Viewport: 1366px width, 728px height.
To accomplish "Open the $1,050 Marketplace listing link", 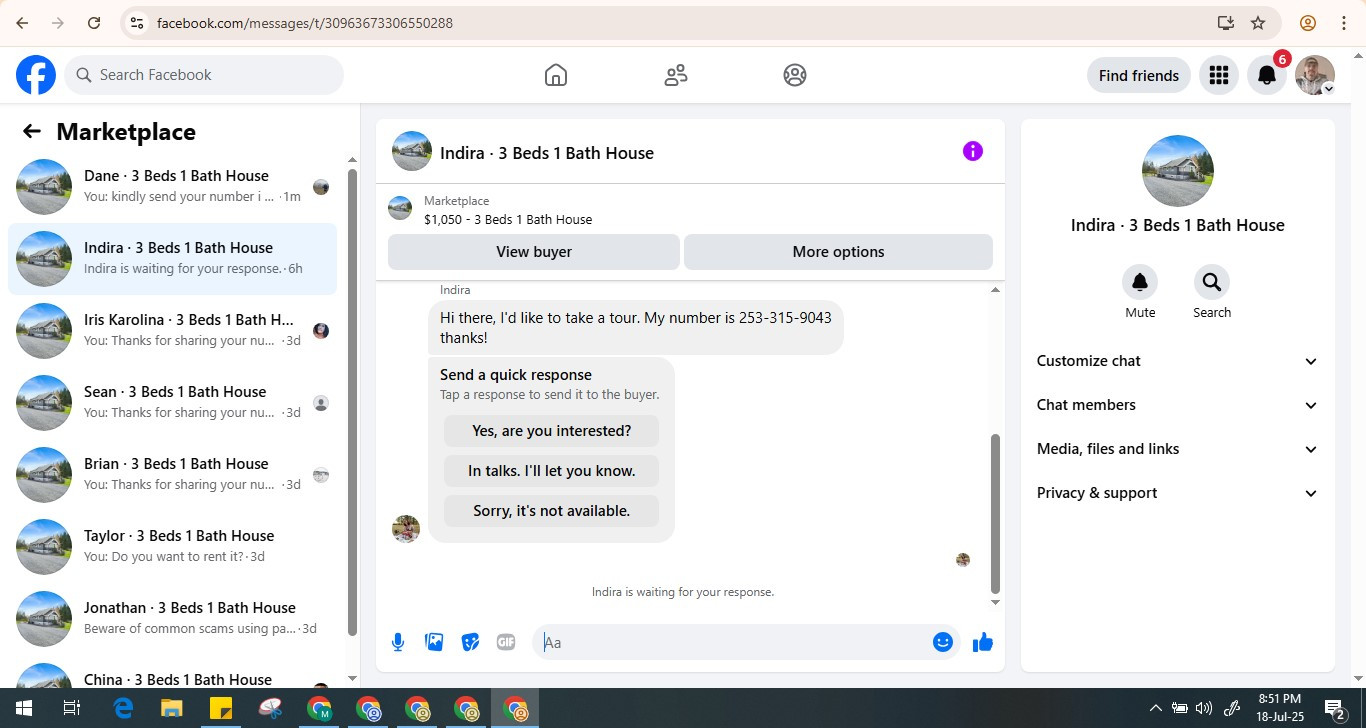I will click(508, 219).
